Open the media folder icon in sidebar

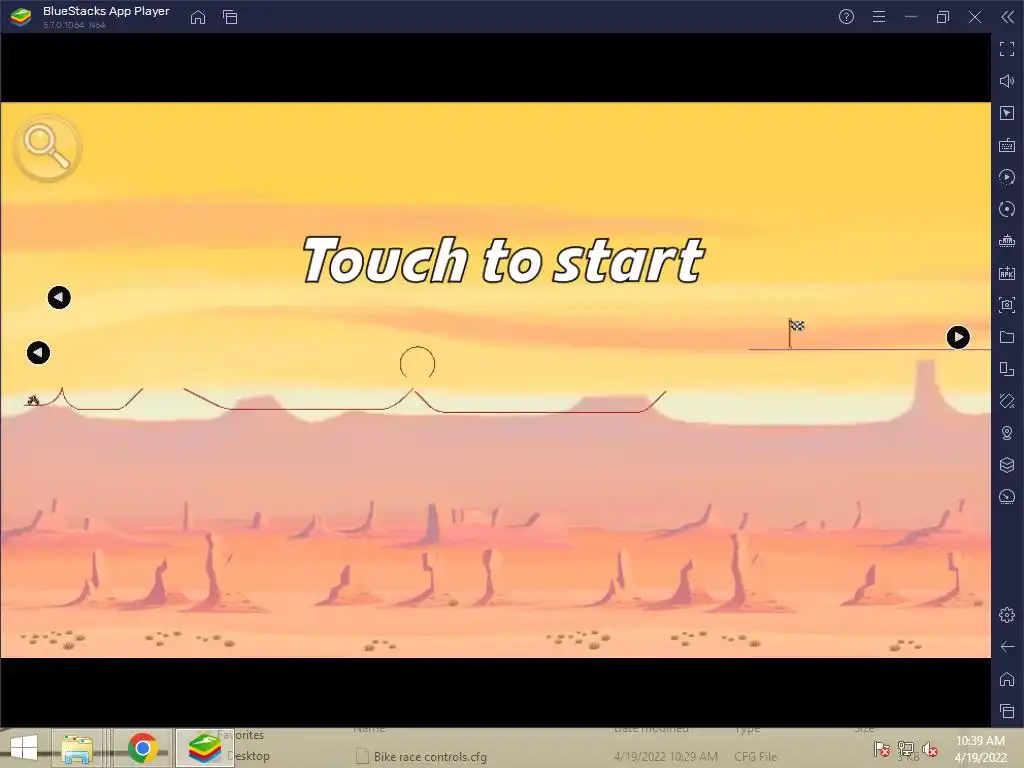1007,337
